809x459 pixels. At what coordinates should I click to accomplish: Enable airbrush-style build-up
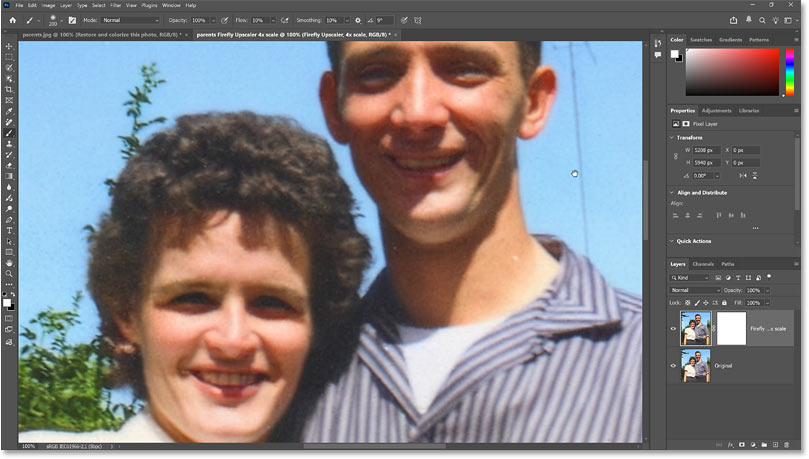tap(285, 21)
